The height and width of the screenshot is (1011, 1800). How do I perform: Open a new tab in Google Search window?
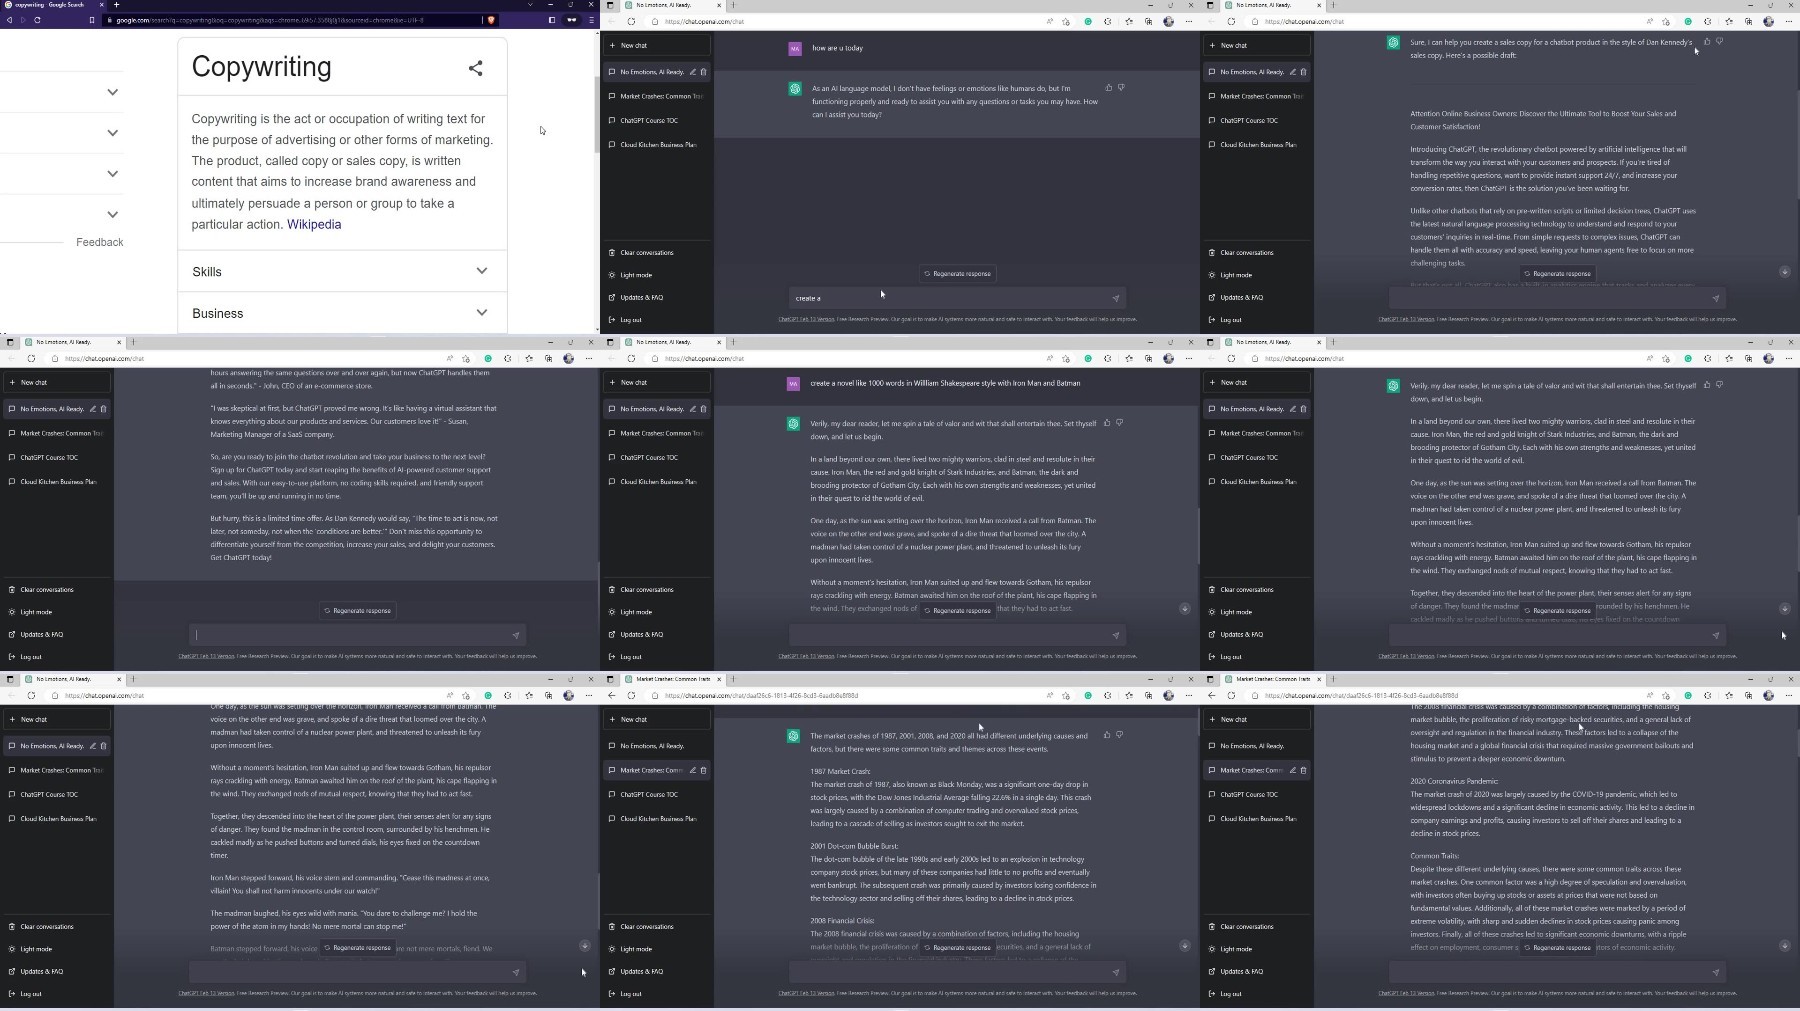click(116, 5)
